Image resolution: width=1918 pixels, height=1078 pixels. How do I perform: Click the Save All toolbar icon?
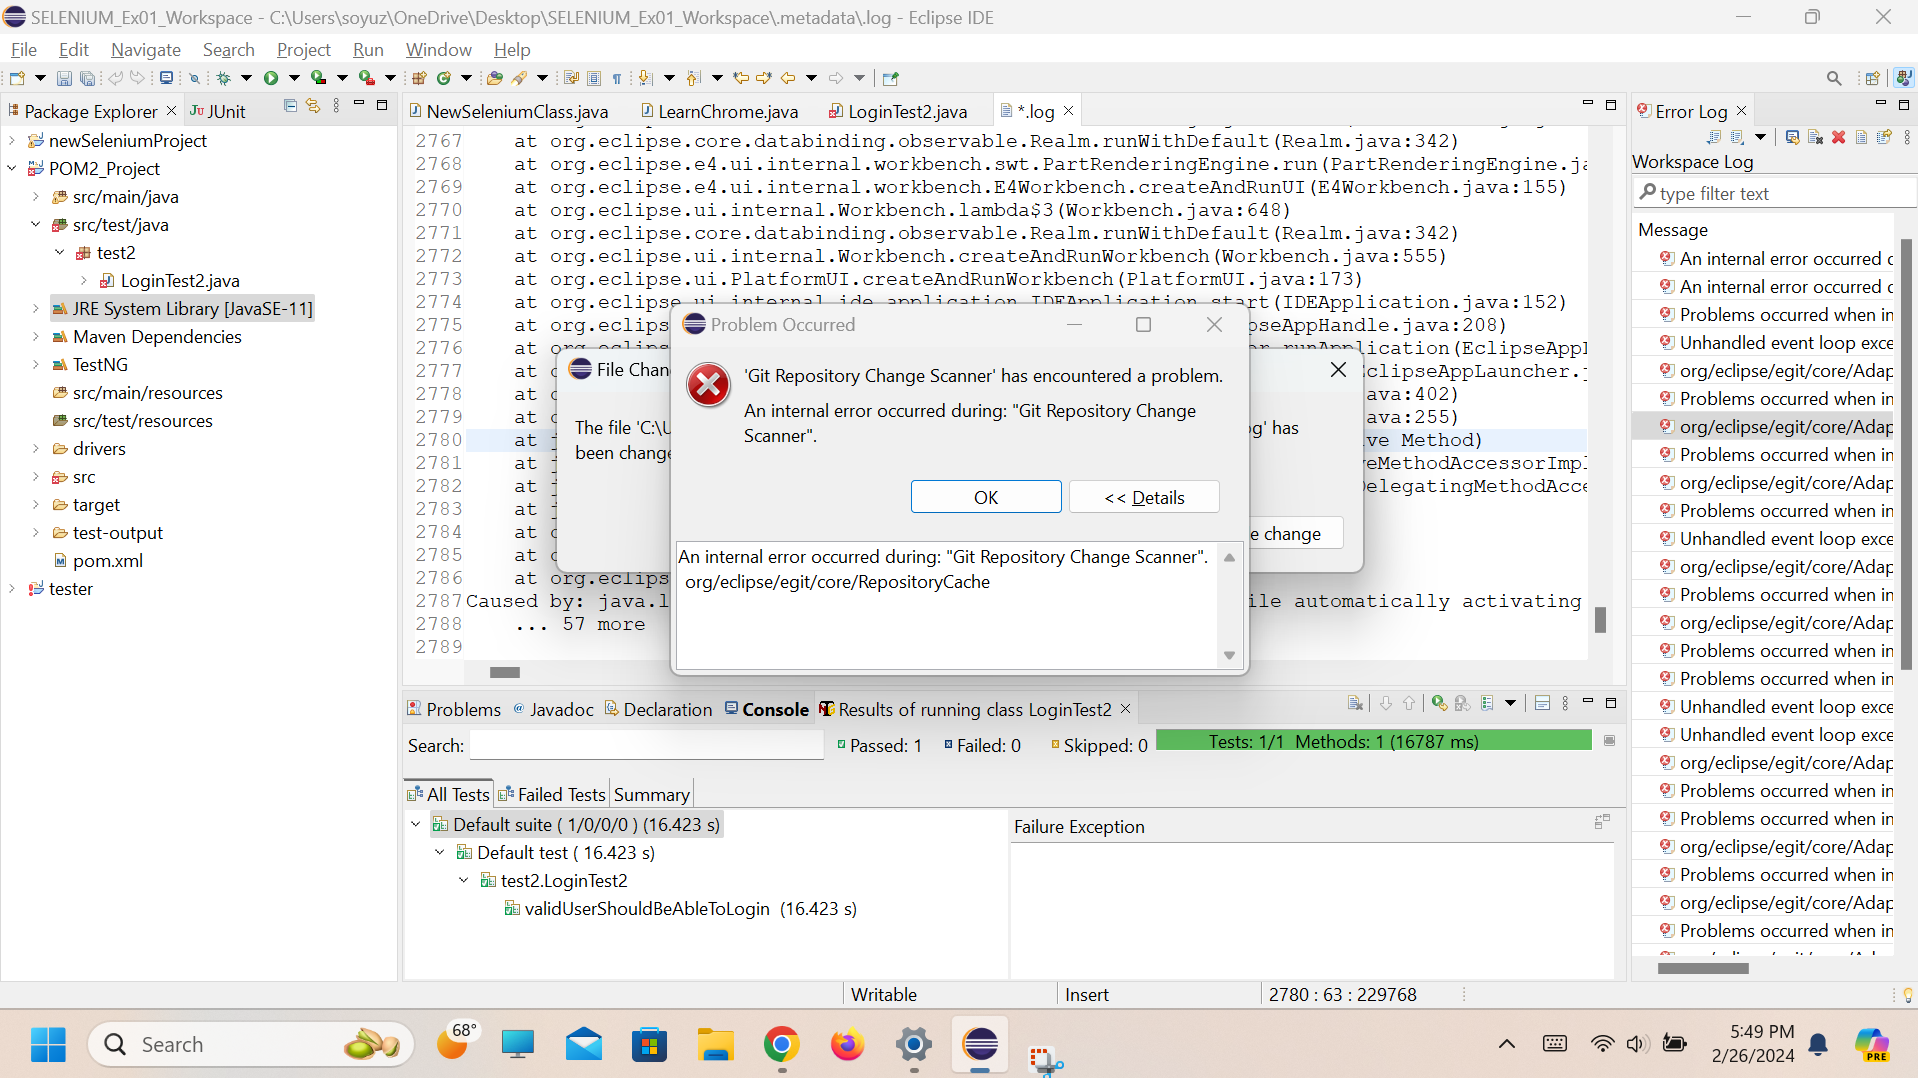[x=87, y=78]
